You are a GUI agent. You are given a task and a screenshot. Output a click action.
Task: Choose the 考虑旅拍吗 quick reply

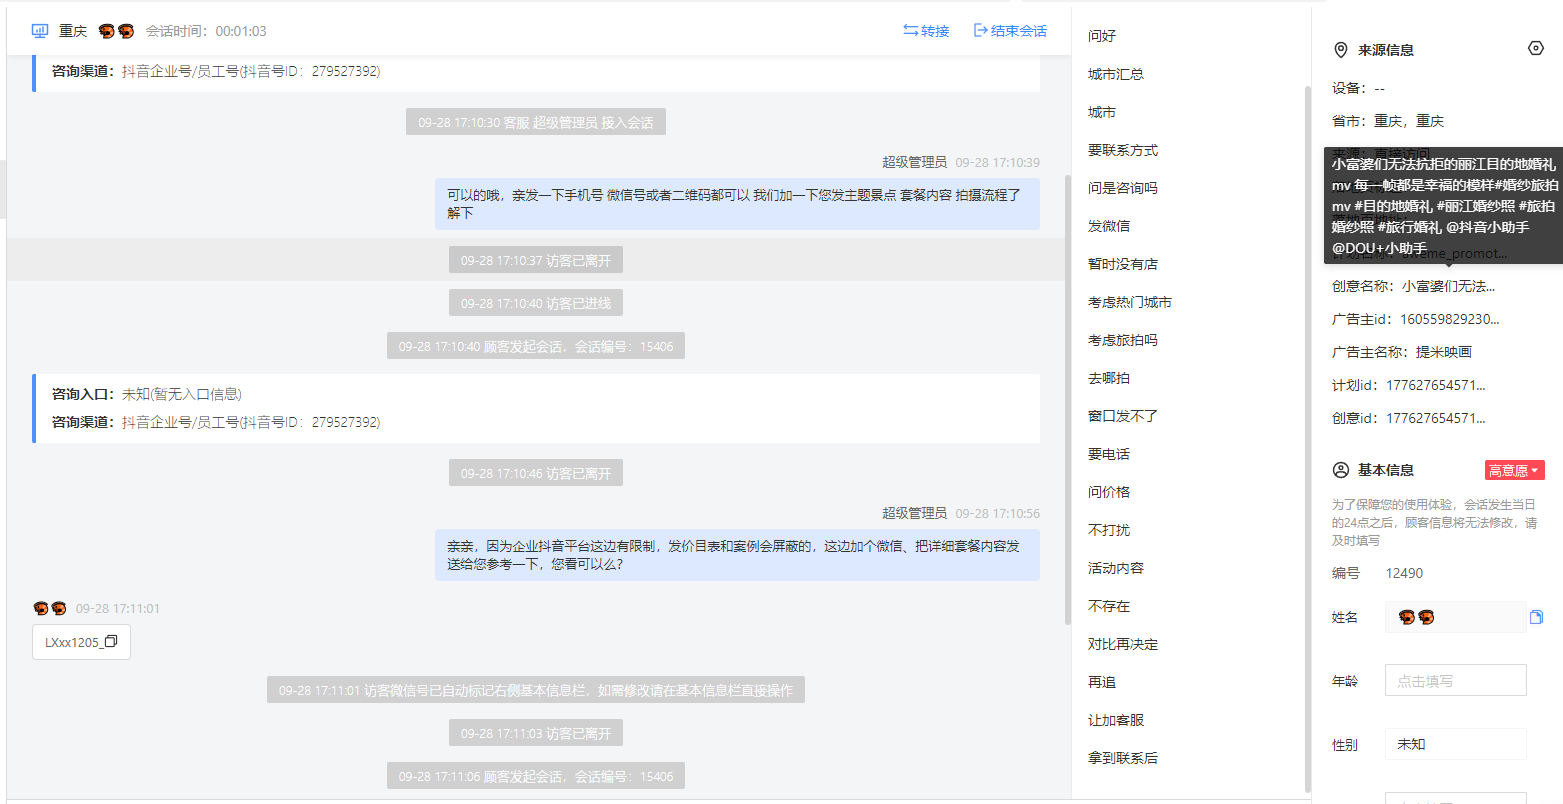tap(1123, 340)
